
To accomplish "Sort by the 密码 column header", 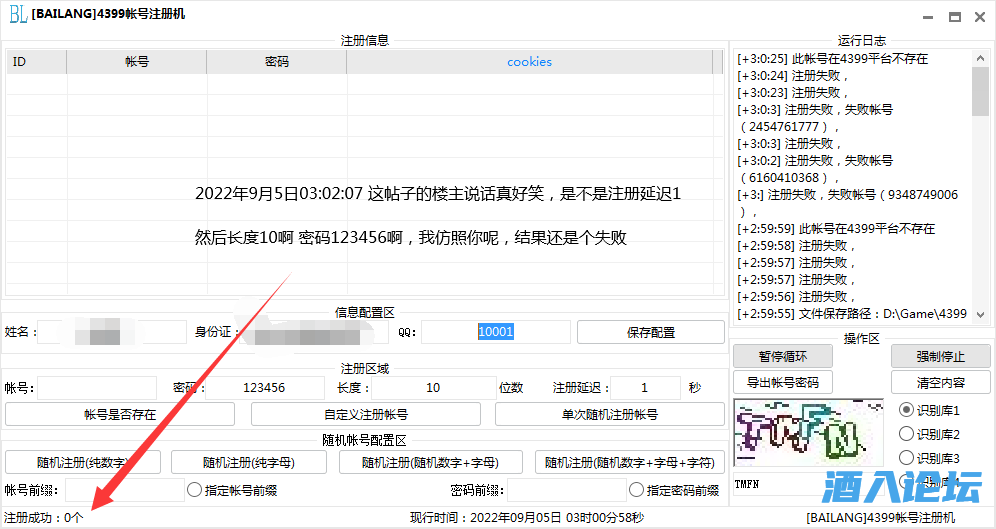I will (x=276, y=62).
